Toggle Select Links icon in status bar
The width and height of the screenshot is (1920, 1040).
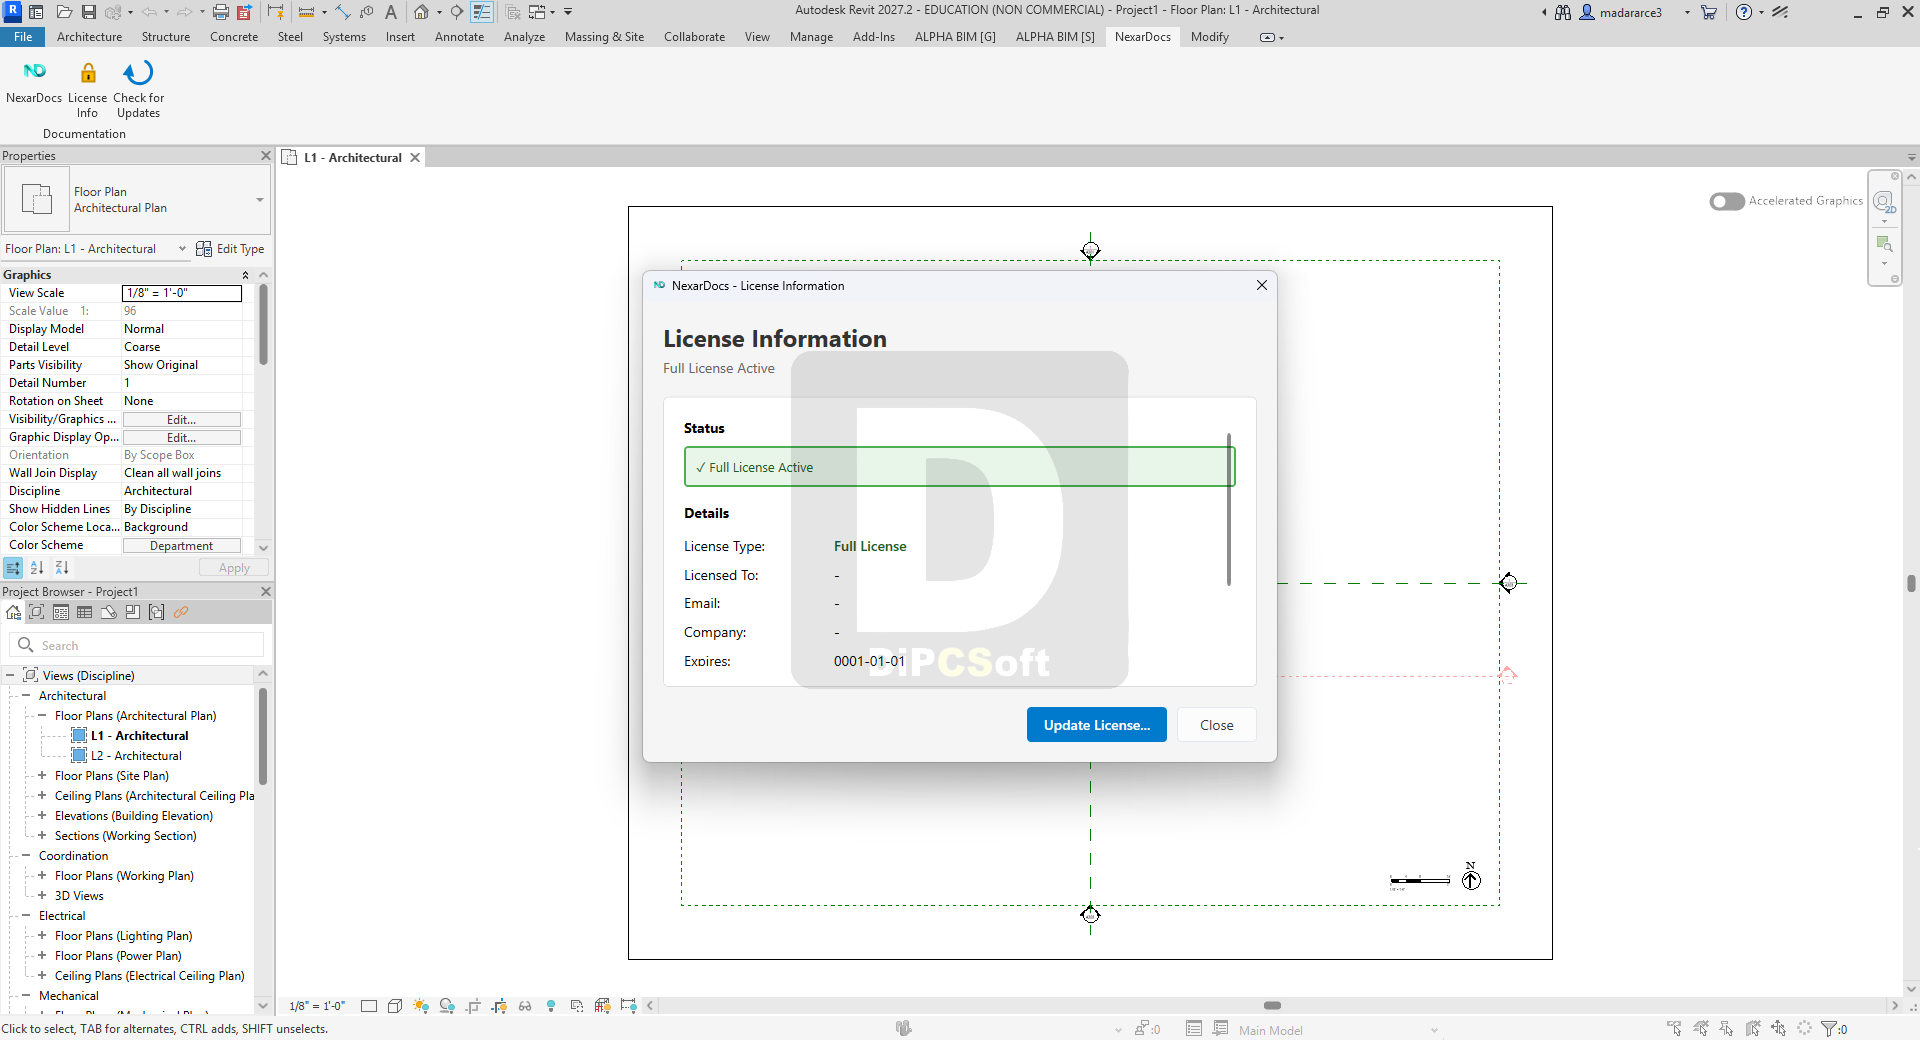pos(1675,1028)
